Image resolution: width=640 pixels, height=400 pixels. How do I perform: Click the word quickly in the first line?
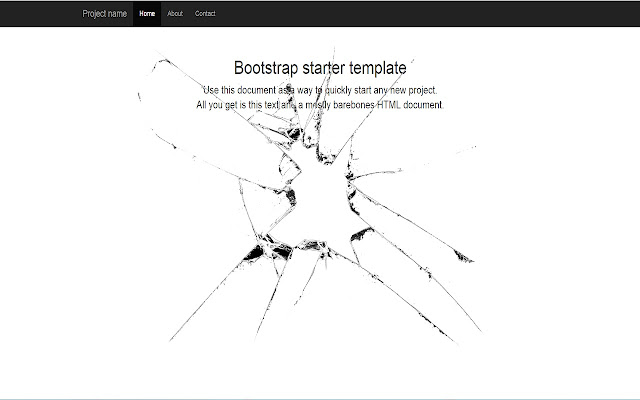pos(338,90)
